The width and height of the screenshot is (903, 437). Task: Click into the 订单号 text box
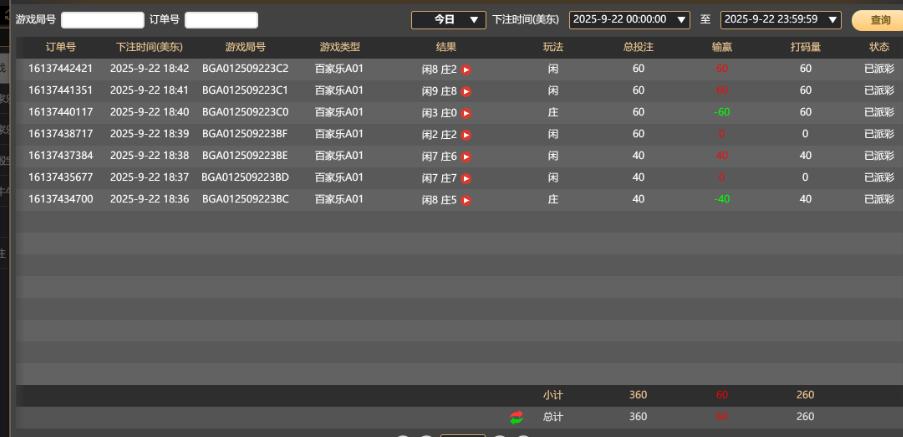(221, 20)
